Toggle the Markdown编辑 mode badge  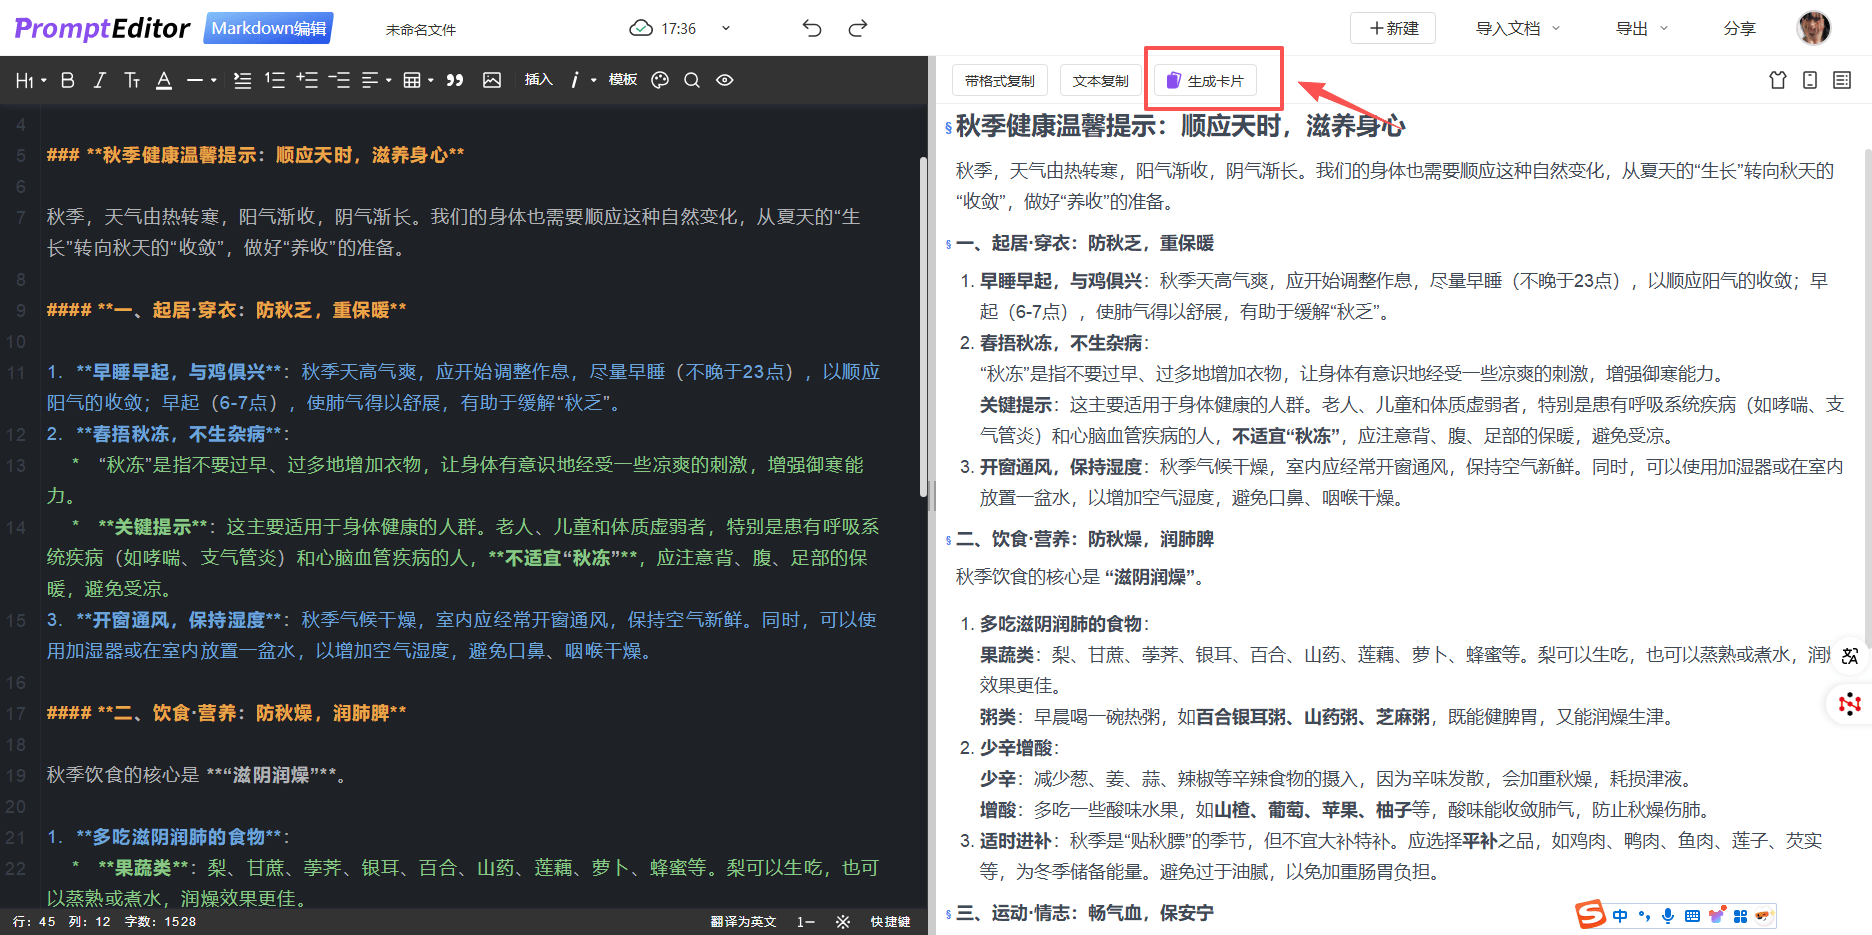(x=268, y=28)
